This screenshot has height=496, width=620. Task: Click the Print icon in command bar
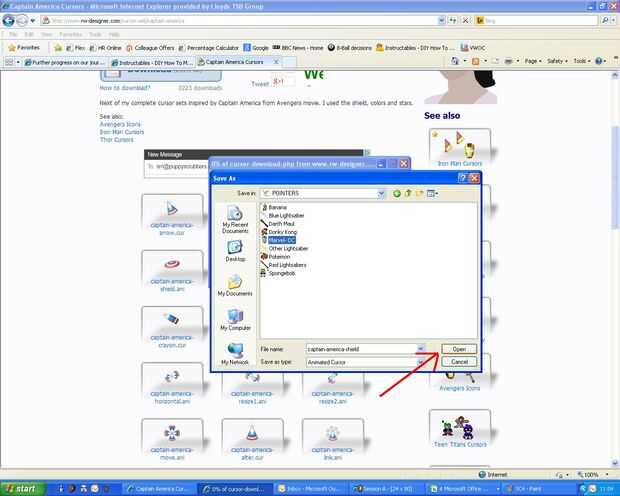(x=509, y=61)
